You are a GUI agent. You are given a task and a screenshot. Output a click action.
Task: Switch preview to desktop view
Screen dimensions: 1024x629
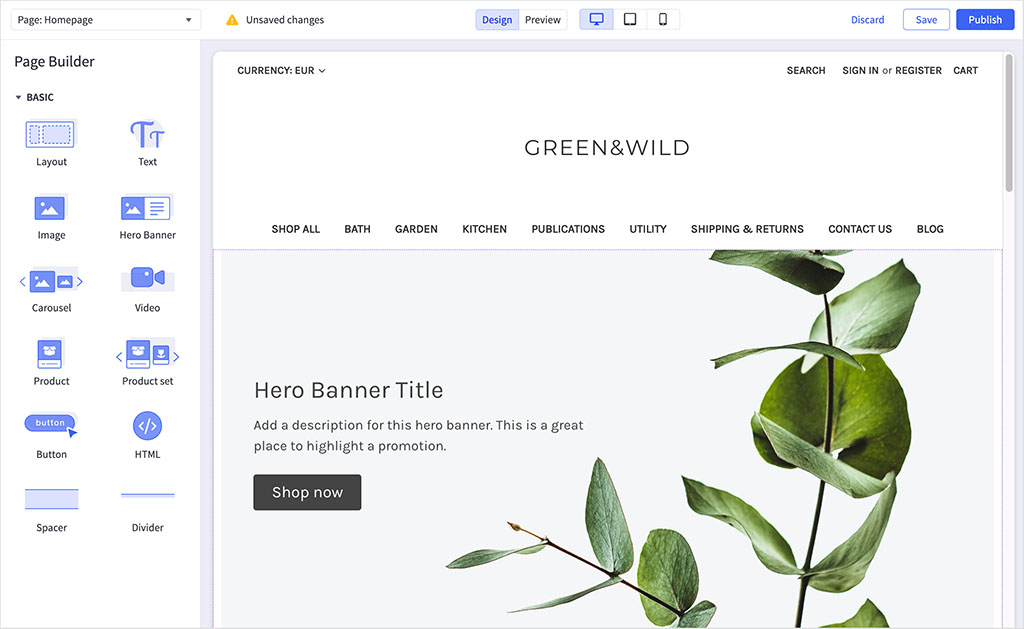(x=596, y=18)
